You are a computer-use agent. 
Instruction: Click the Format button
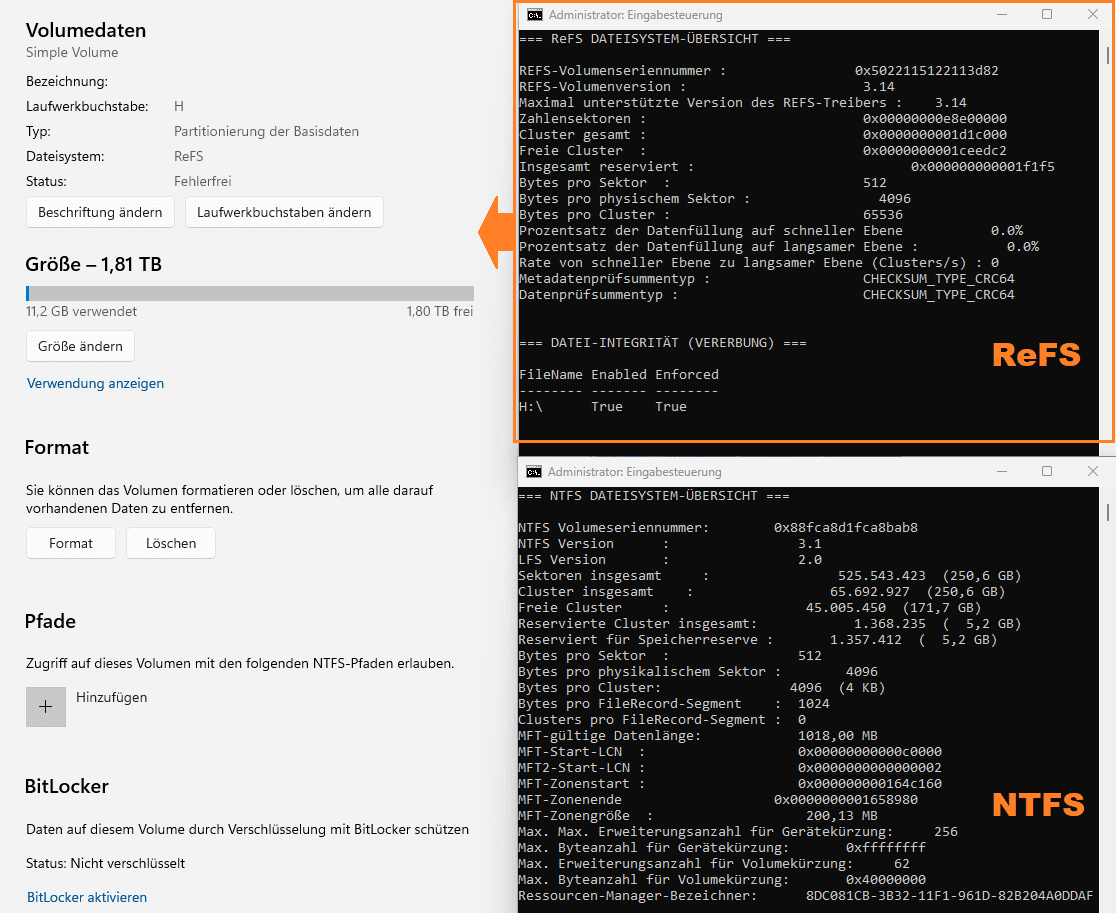point(70,543)
